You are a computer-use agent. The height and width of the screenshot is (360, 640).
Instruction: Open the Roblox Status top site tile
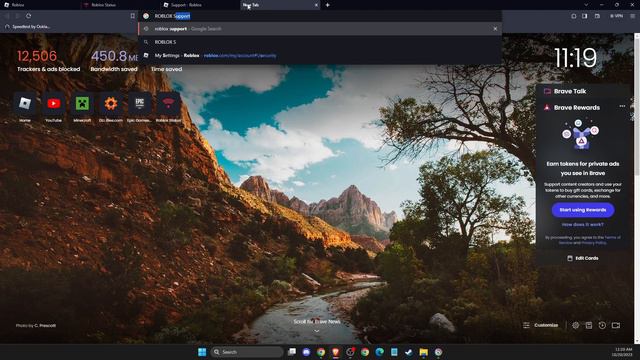pos(168,104)
